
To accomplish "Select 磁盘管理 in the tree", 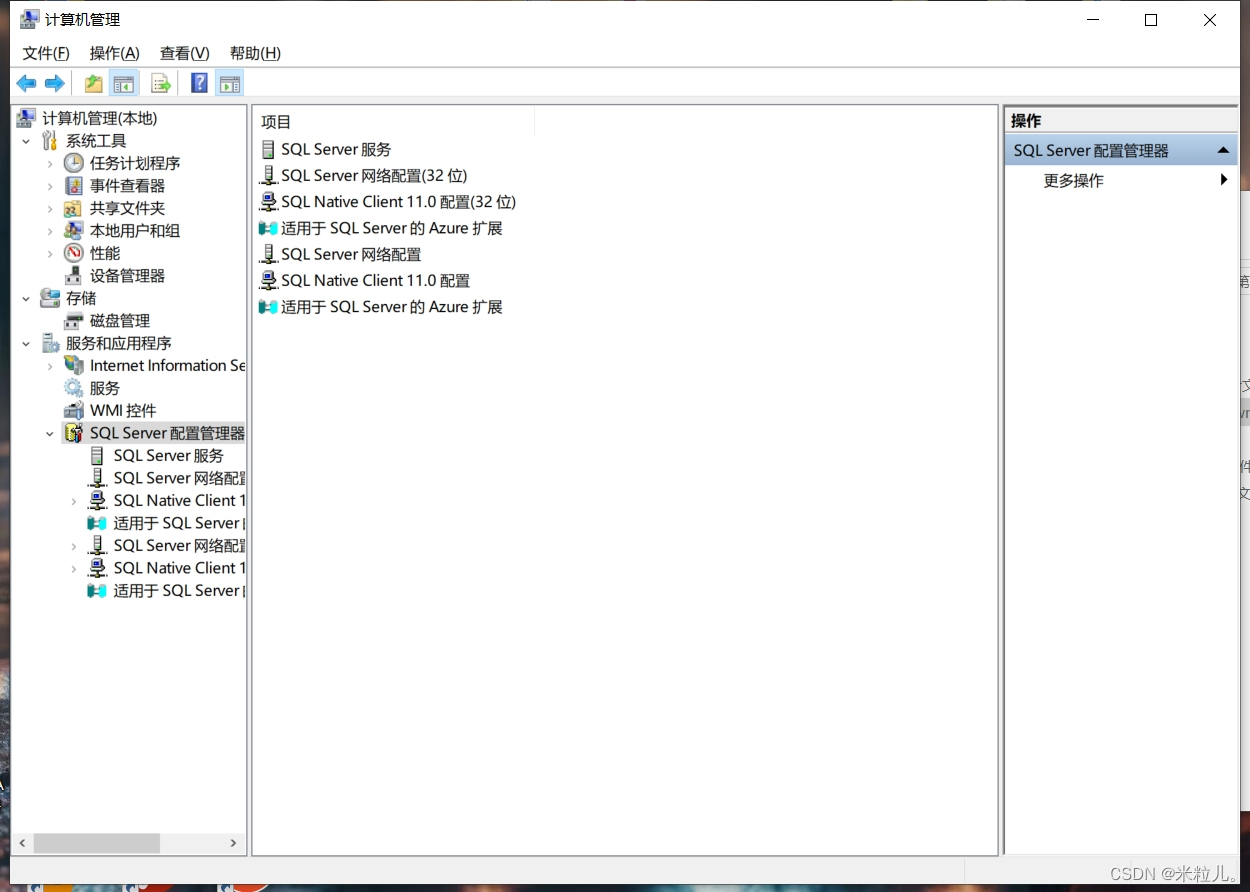I will click(120, 321).
